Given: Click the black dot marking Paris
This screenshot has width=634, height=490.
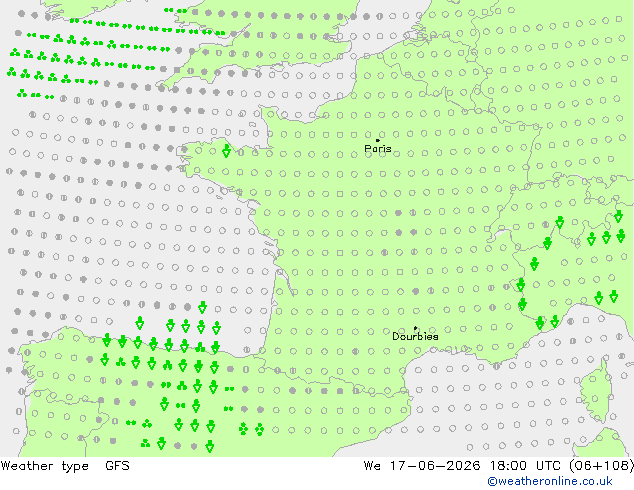Looking at the screenshot, I should [x=378, y=140].
